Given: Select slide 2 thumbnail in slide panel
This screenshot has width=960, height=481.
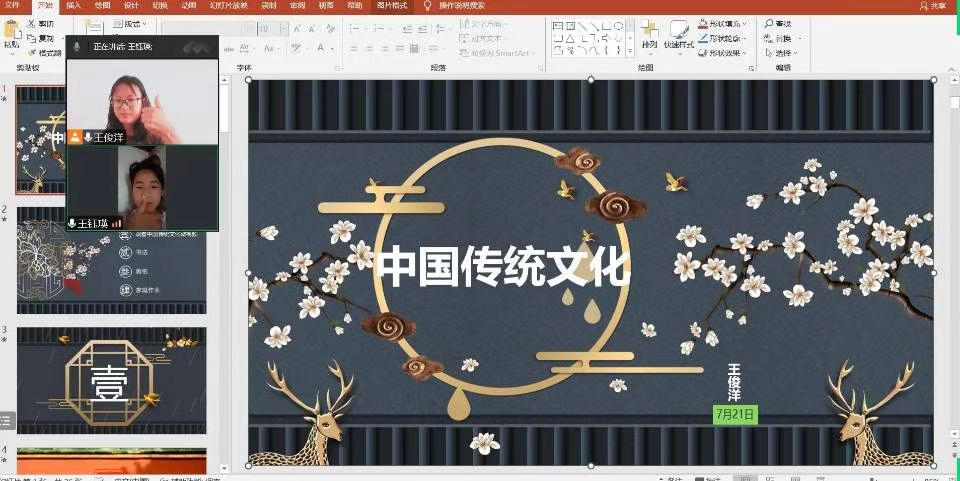Looking at the screenshot, I should click(x=111, y=260).
